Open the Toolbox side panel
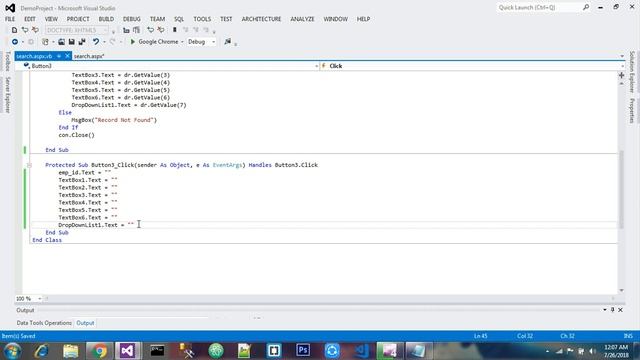Screen dimensions: 640x360 pos(7,61)
